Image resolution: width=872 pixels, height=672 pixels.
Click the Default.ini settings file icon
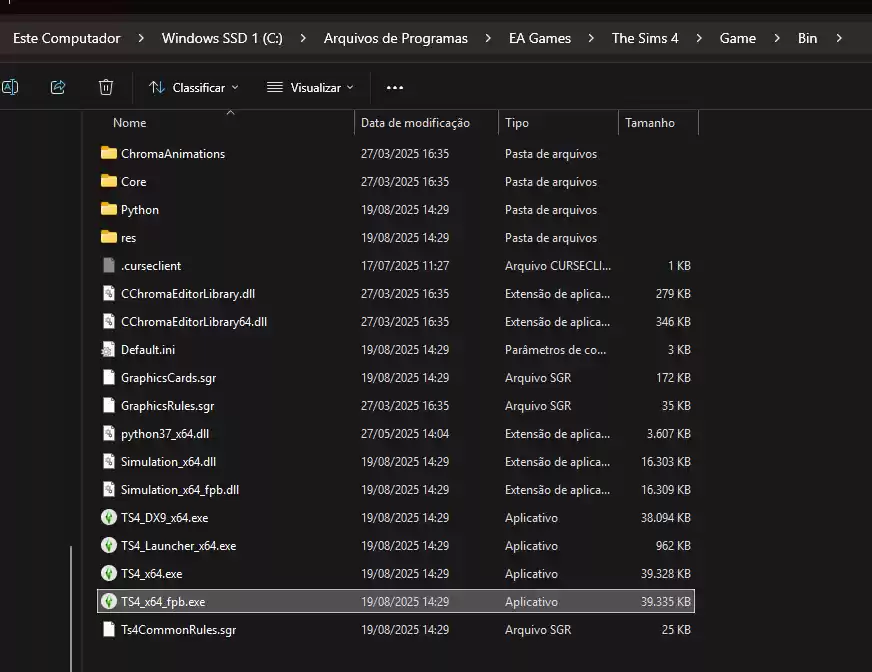pos(109,350)
